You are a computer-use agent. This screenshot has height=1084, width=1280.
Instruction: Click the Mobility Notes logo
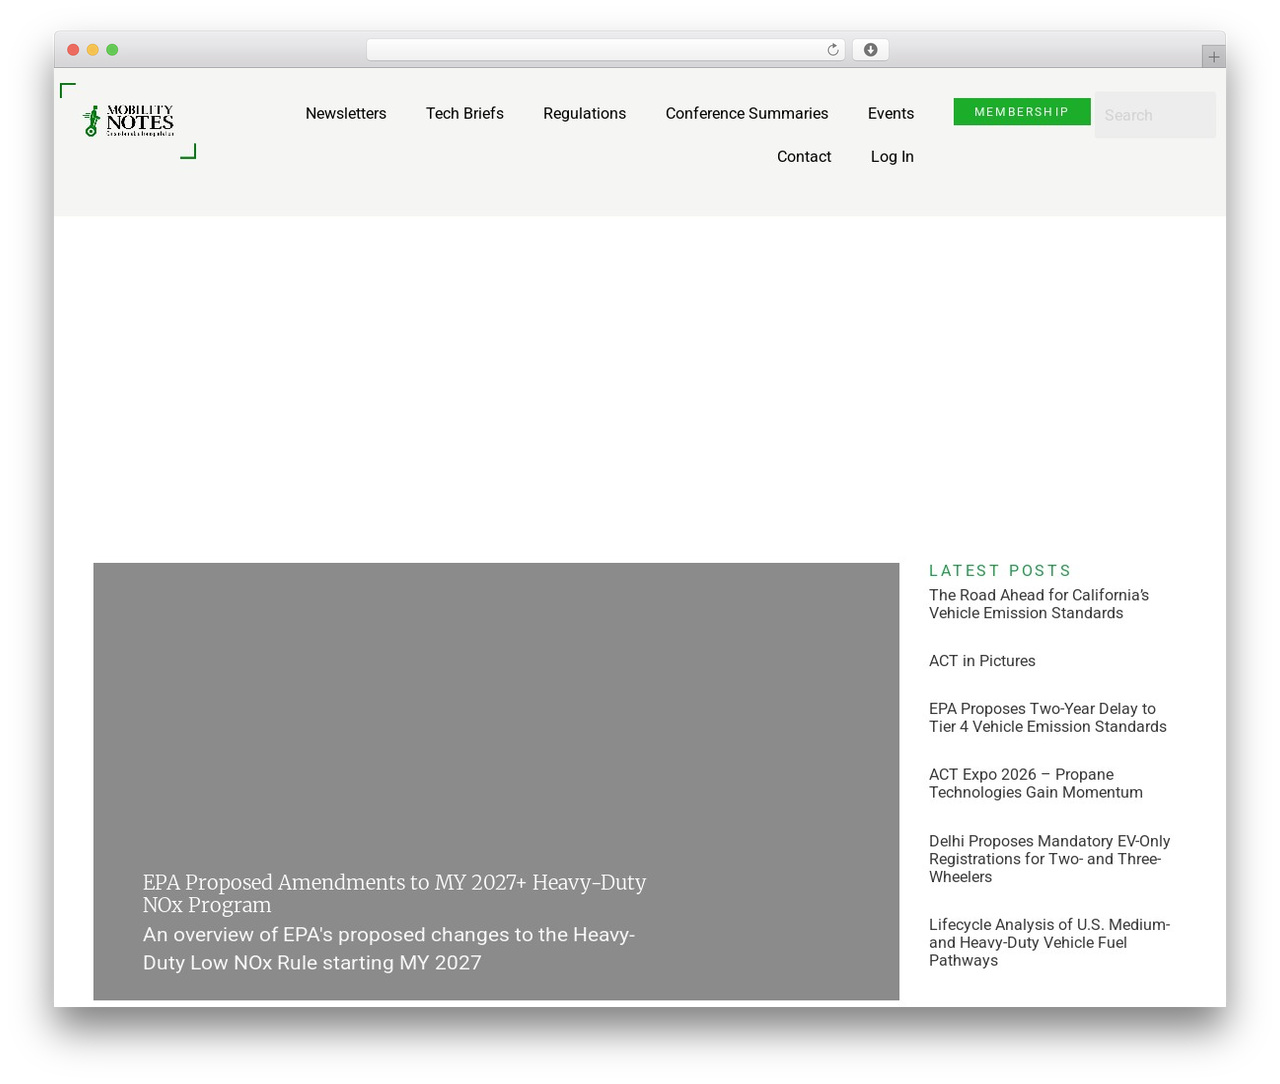click(128, 121)
